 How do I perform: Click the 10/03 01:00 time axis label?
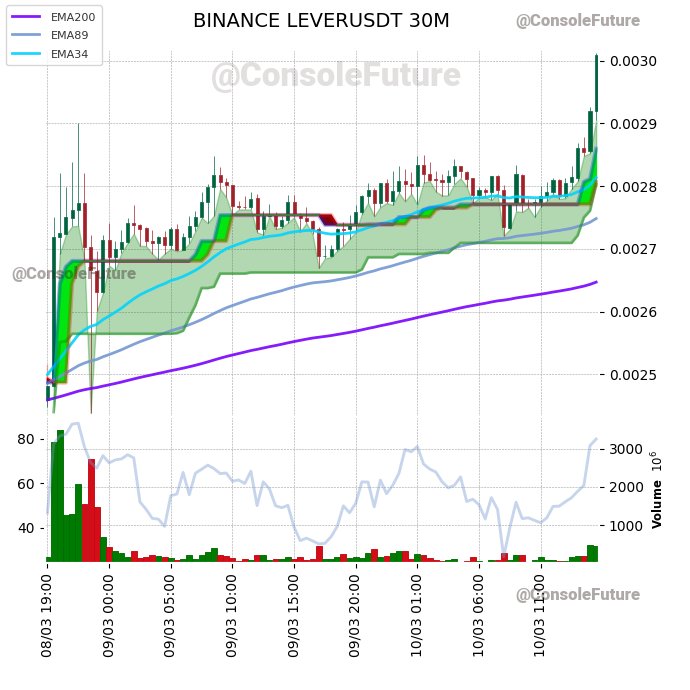(x=416, y=616)
